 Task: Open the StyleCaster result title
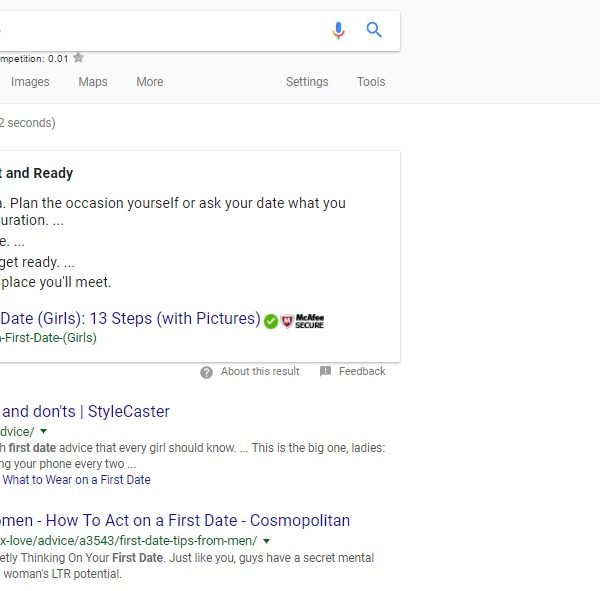[x=85, y=411]
